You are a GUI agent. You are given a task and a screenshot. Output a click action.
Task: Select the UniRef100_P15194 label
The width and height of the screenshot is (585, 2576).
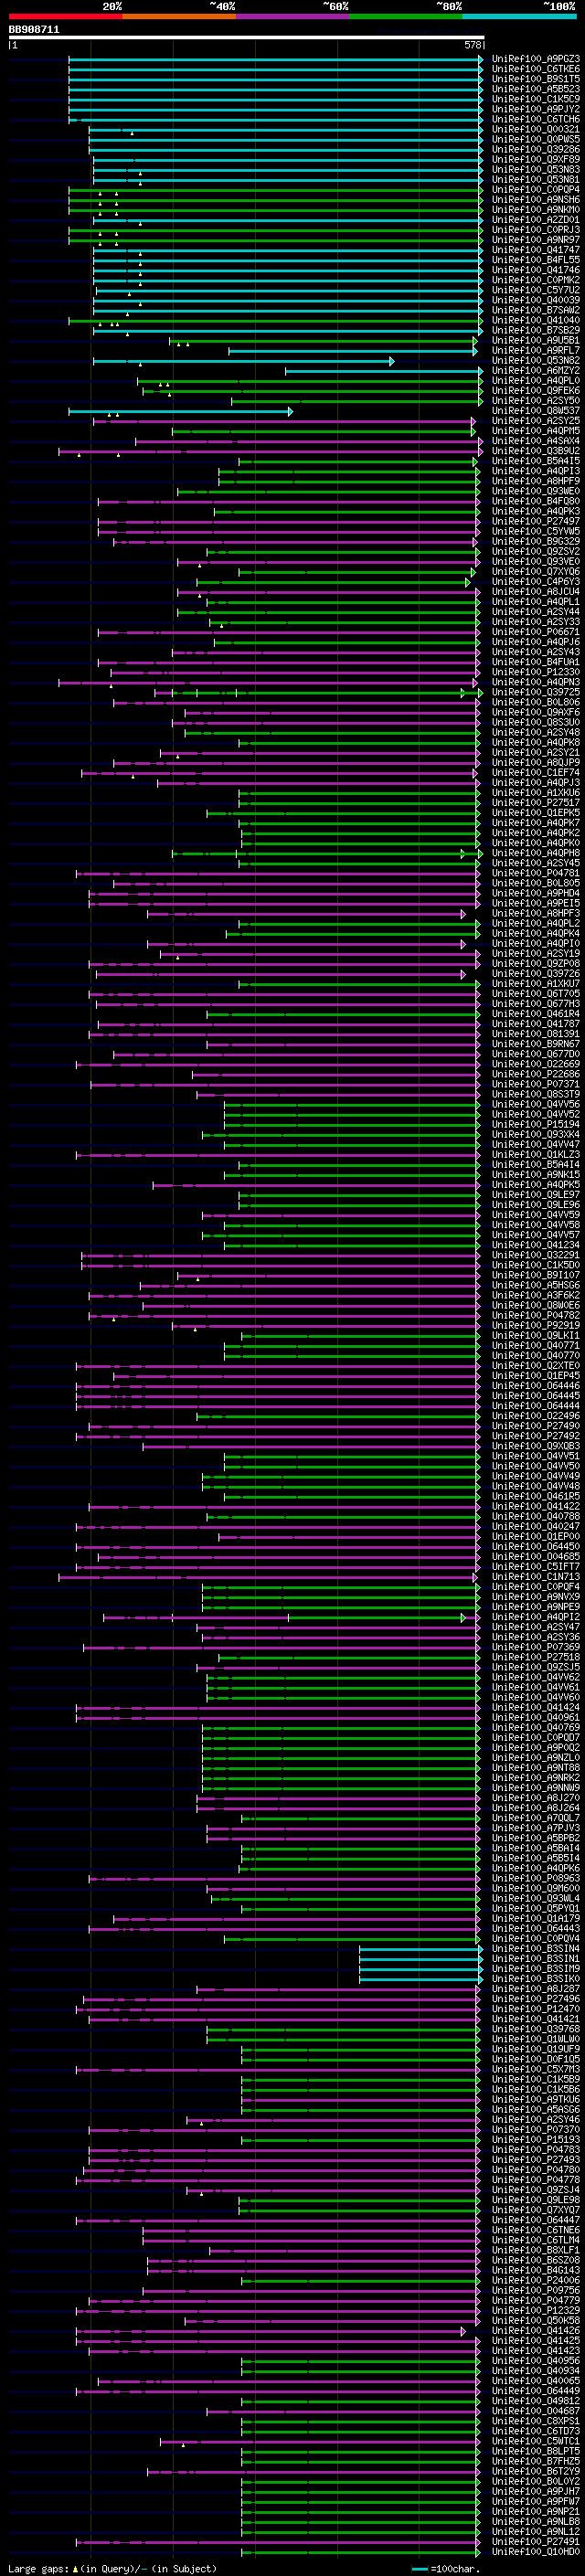click(x=536, y=1124)
